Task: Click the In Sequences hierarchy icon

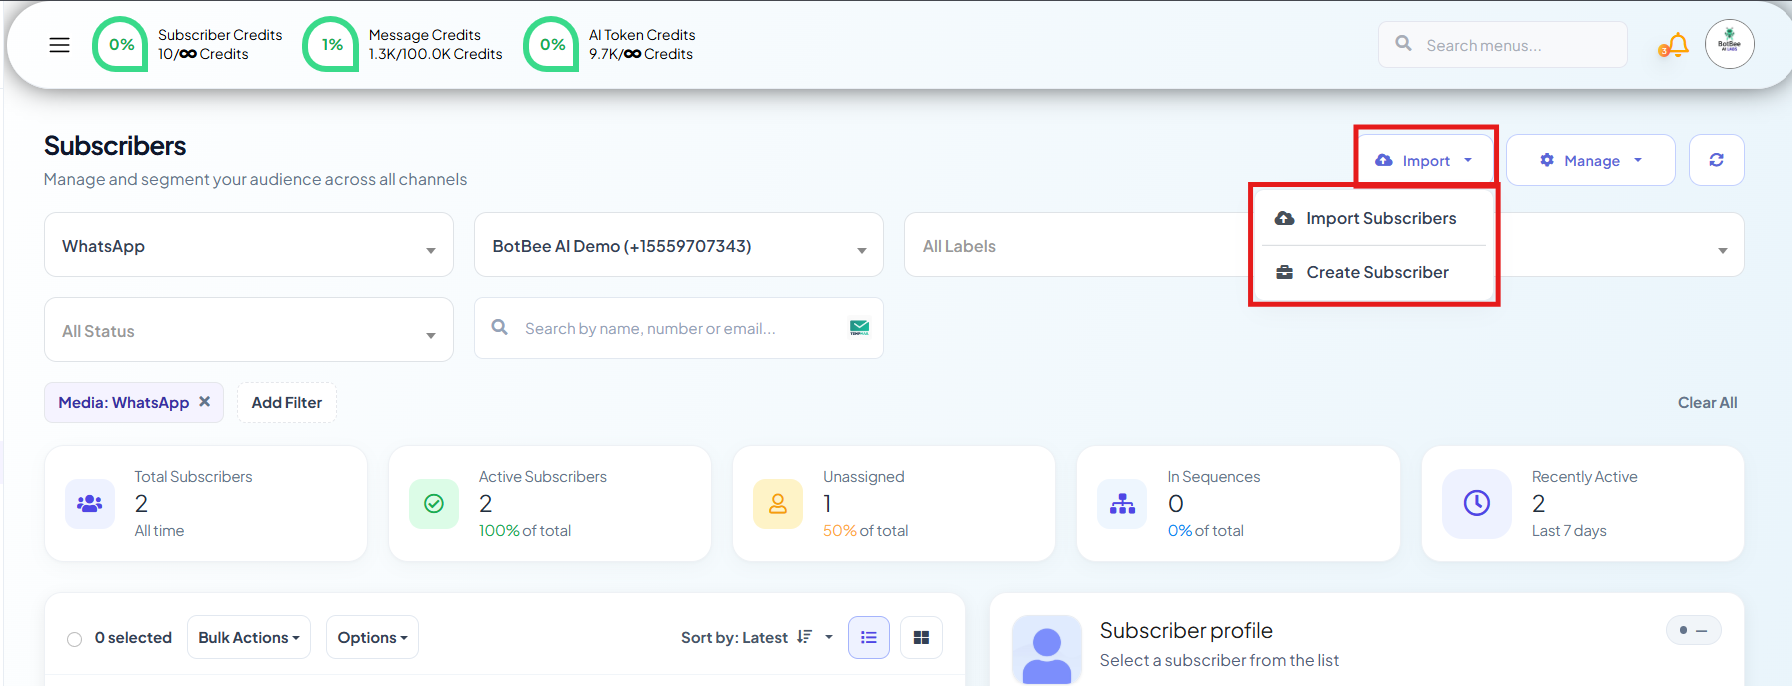Action: pyautogui.click(x=1123, y=504)
